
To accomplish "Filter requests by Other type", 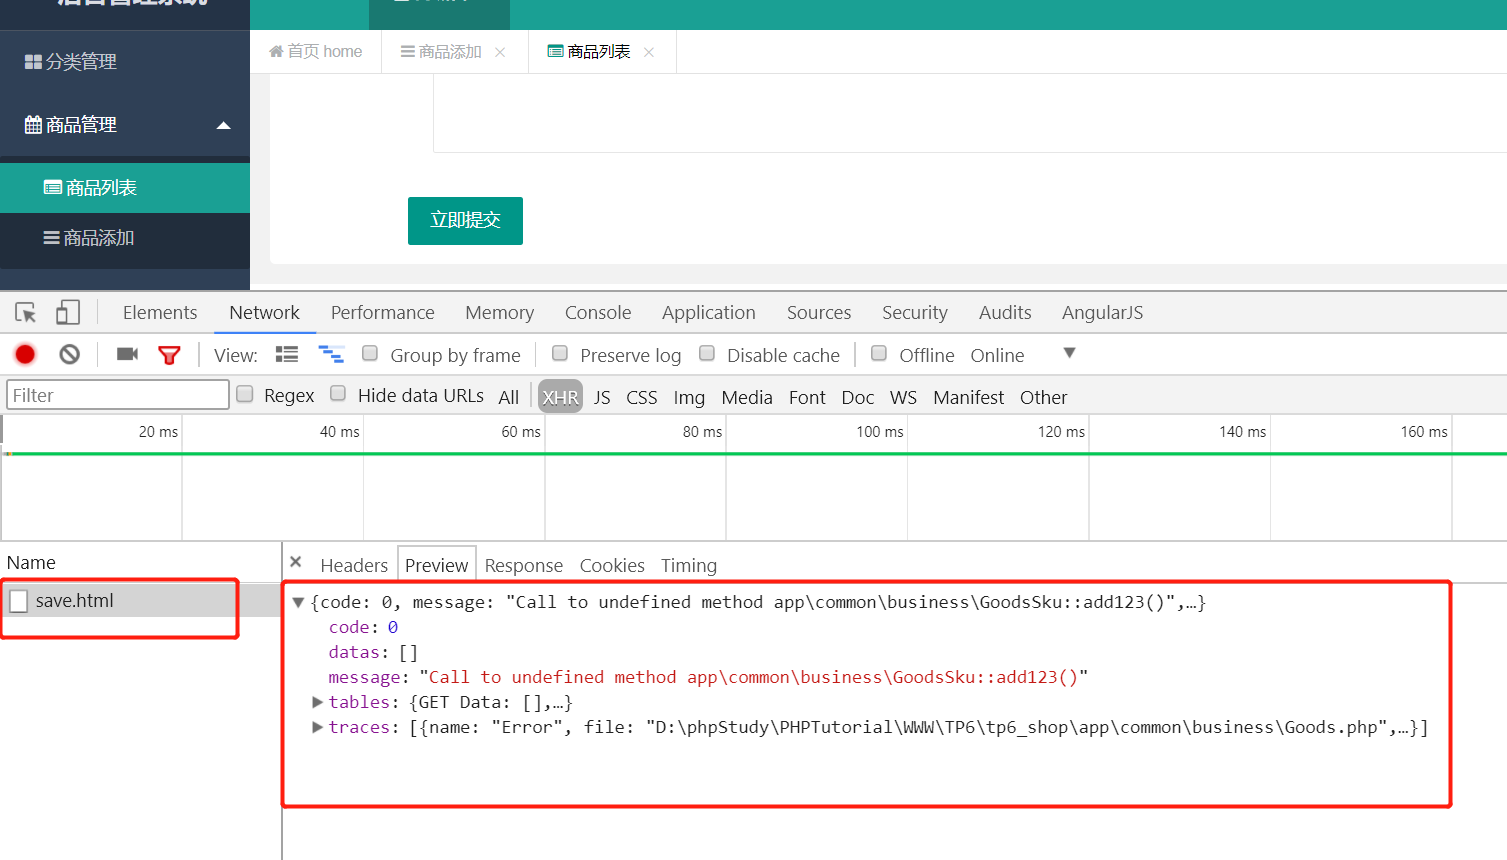I will tap(1043, 397).
